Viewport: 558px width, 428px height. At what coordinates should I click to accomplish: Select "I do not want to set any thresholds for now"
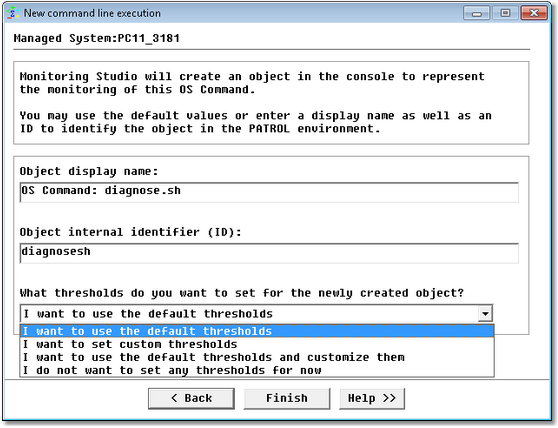257,370
